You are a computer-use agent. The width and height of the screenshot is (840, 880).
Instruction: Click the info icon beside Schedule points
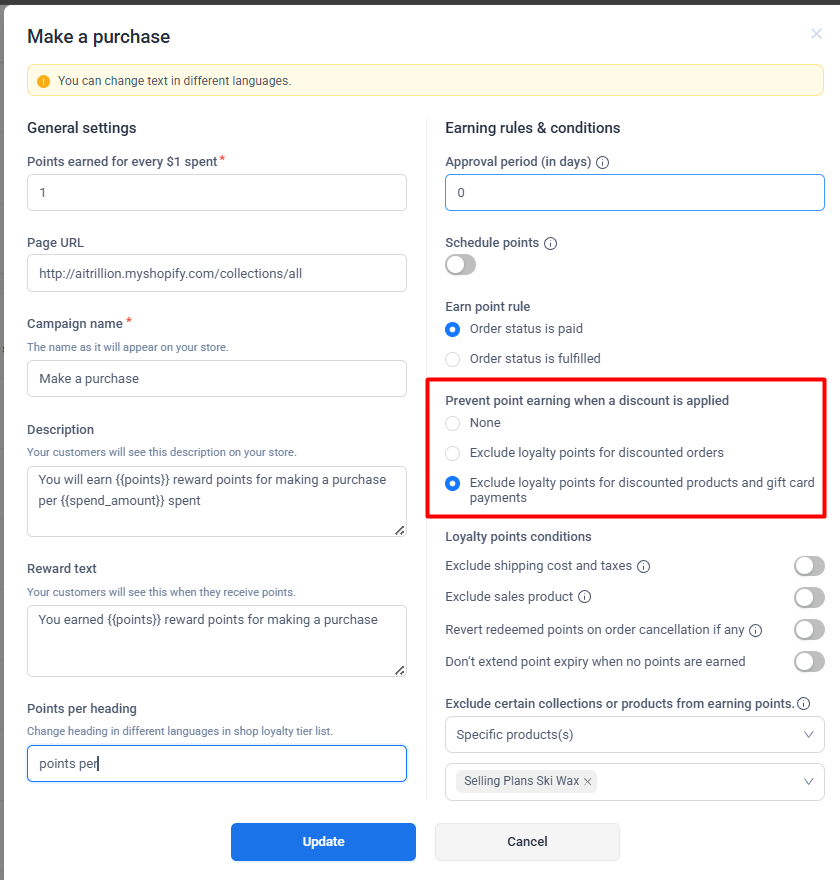(x=551, y=243)
